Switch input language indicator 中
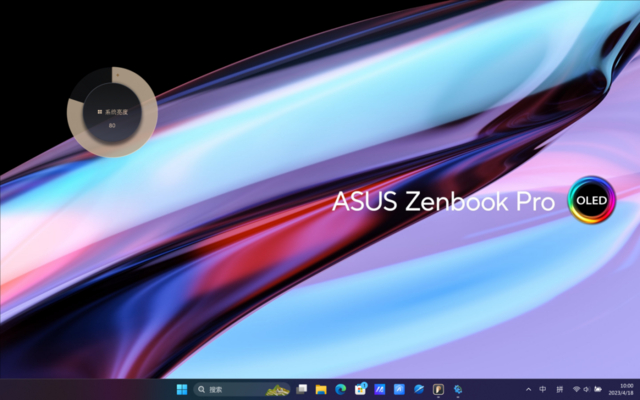Viewport: 640px width, 400px height. click(x=543, y=389)
